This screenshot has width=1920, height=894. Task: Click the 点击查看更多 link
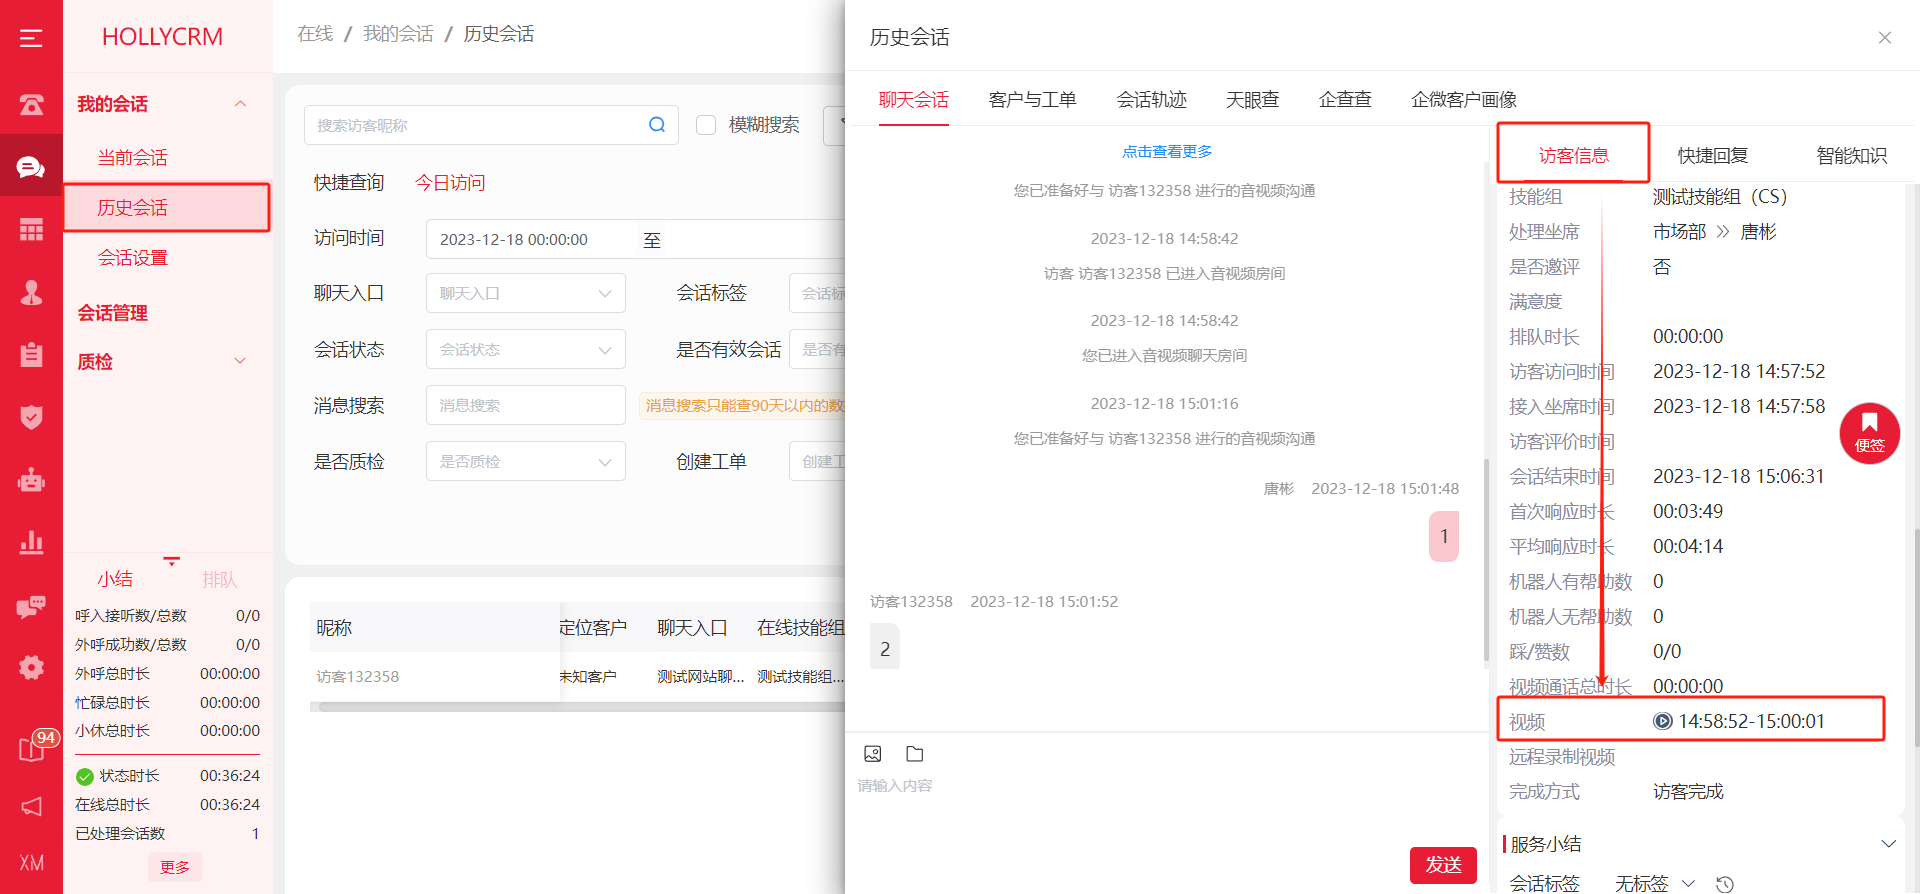(1166, 151)
